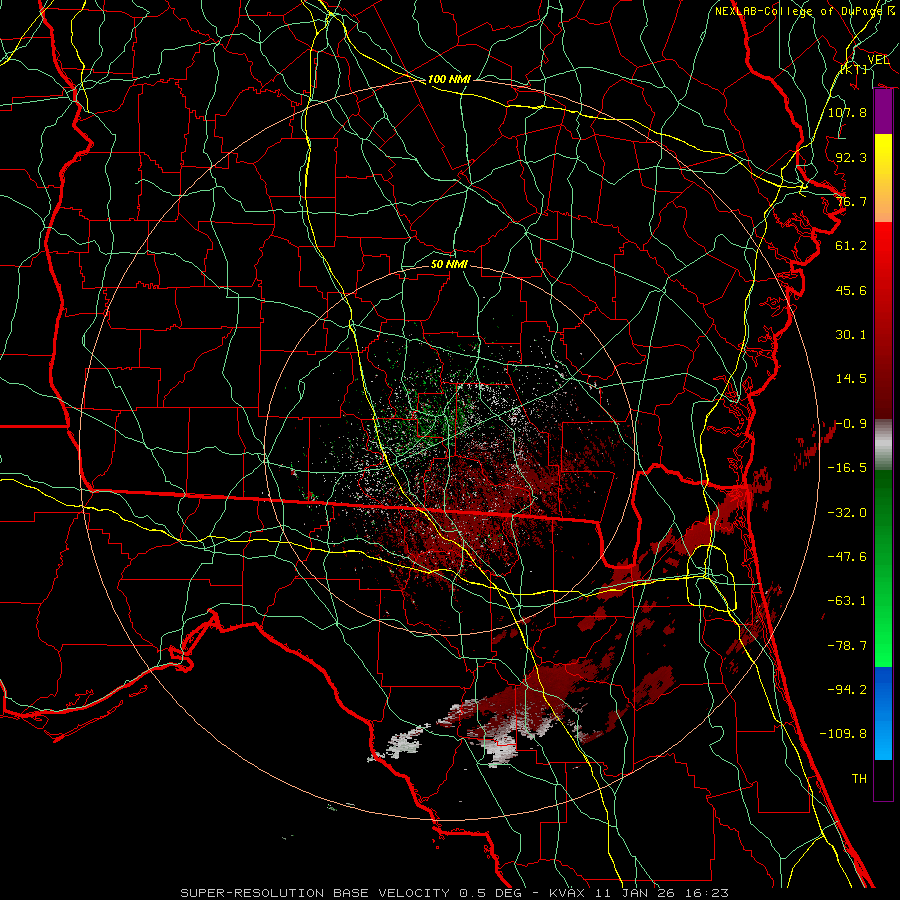Select the -63.1 legend value
Screen dimensions: 900x900
tap(847, 601)
